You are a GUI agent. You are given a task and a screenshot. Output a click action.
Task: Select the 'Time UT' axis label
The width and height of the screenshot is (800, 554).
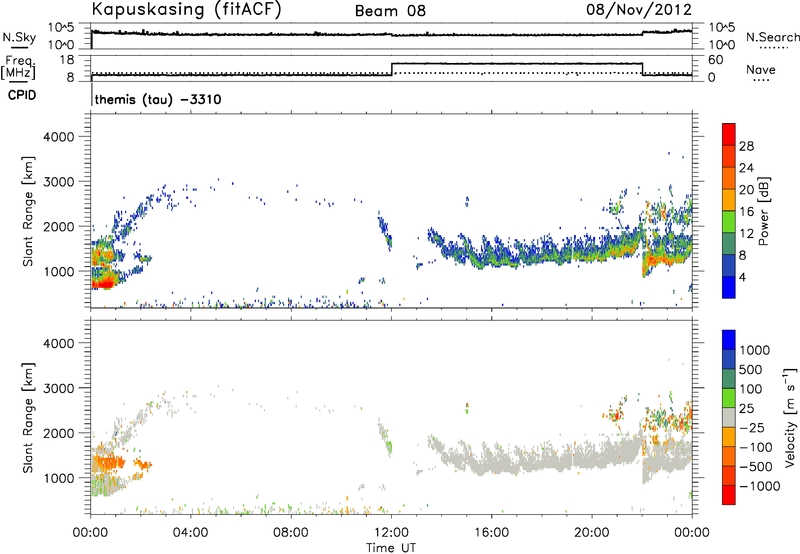pos(391,548)
